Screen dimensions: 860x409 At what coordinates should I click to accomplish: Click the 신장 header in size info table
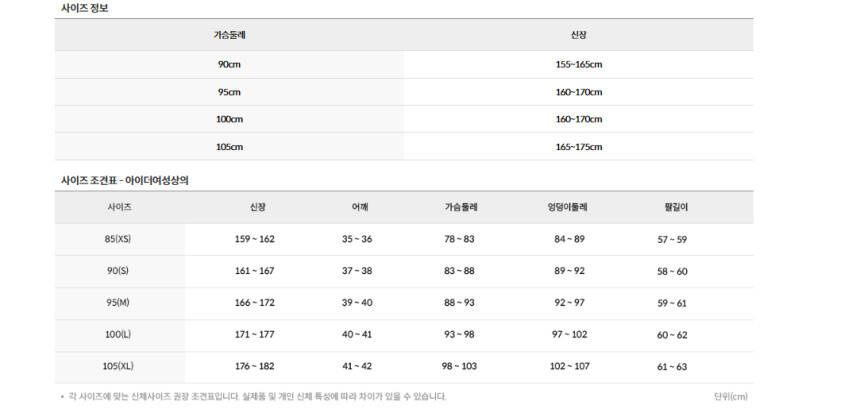coord(579,35)
